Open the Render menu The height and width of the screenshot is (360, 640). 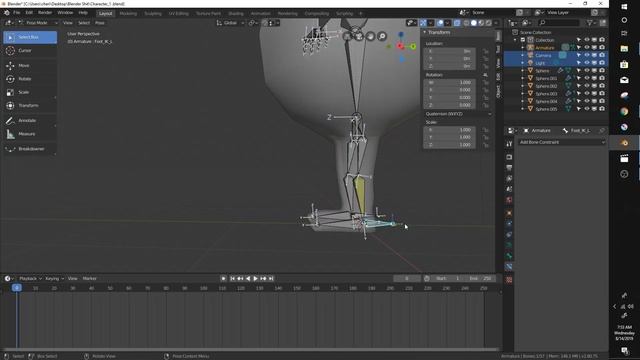pos(45,13)
